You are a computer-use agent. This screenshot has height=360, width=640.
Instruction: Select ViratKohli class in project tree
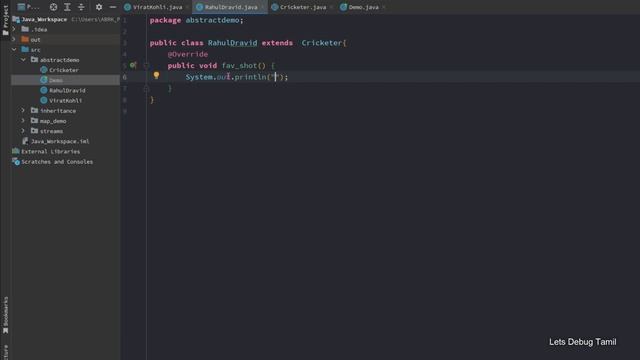click(65, 100)
